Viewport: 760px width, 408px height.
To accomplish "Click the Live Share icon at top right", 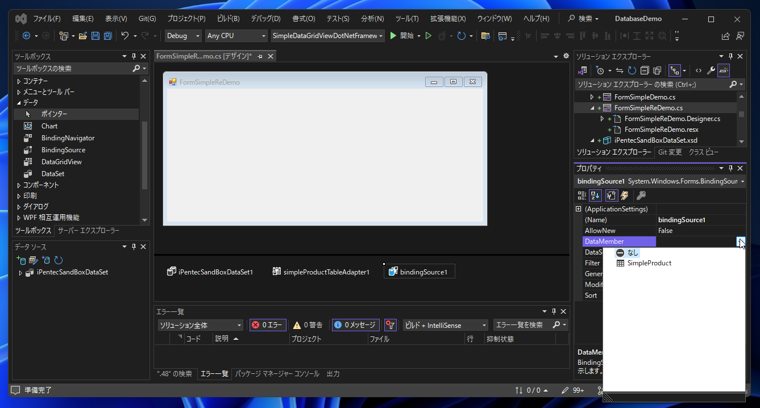I will pyautogui.click(x=726, y=36).
